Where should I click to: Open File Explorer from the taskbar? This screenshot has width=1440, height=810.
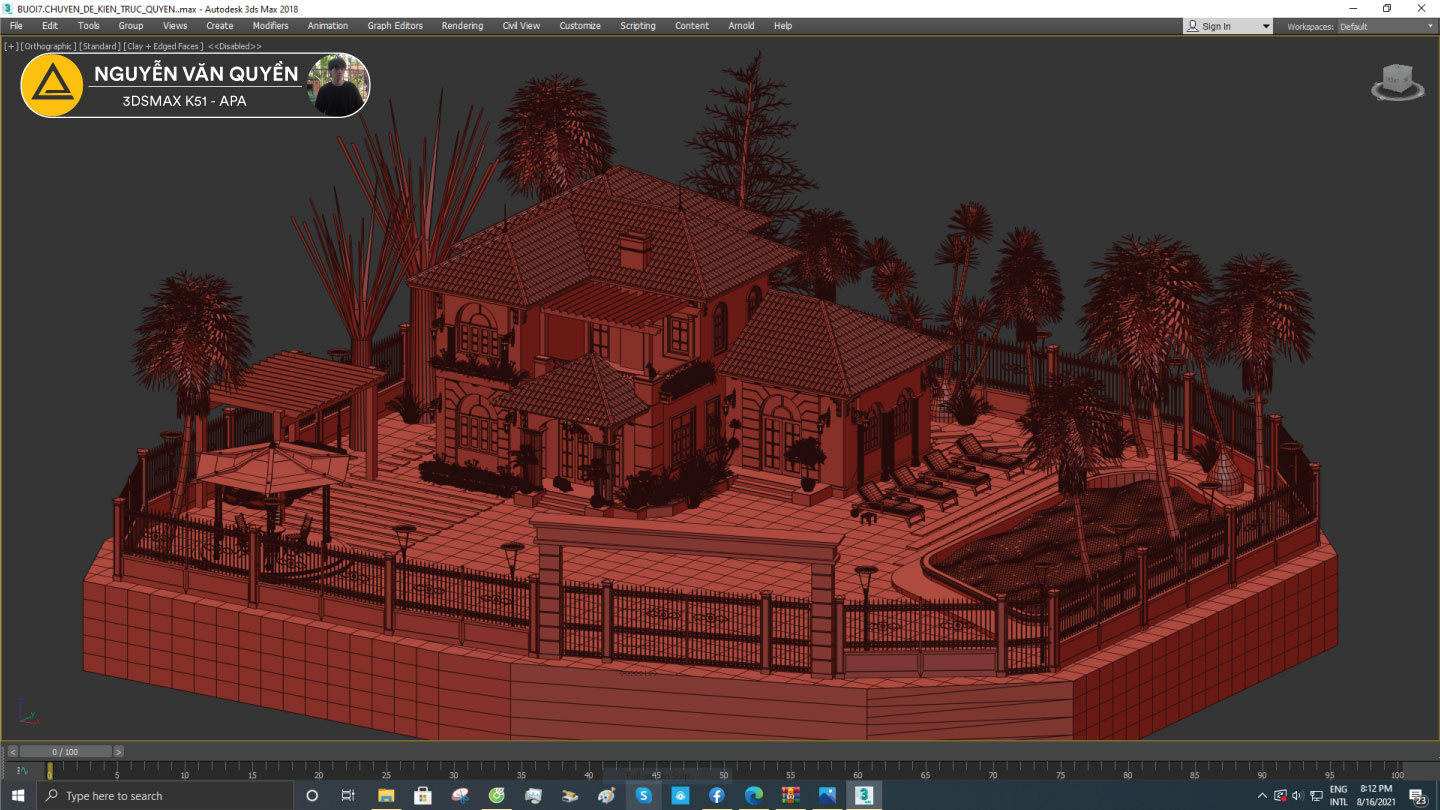click(385, 795)
